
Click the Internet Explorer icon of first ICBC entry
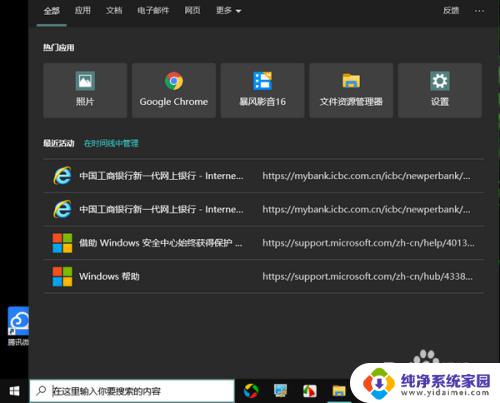(x=62, y=176)
